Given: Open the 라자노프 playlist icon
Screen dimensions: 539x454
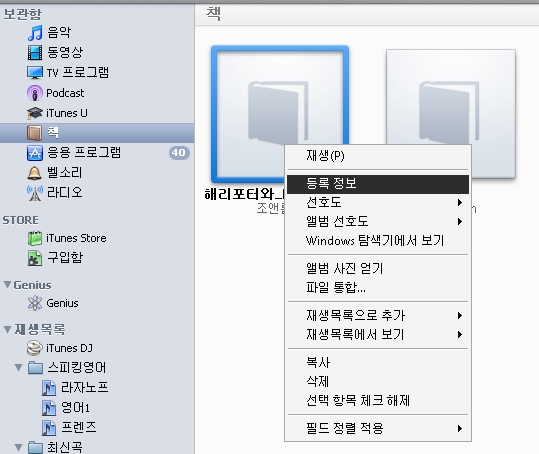Looking at the screenshot, I should (x=49, y=388).
